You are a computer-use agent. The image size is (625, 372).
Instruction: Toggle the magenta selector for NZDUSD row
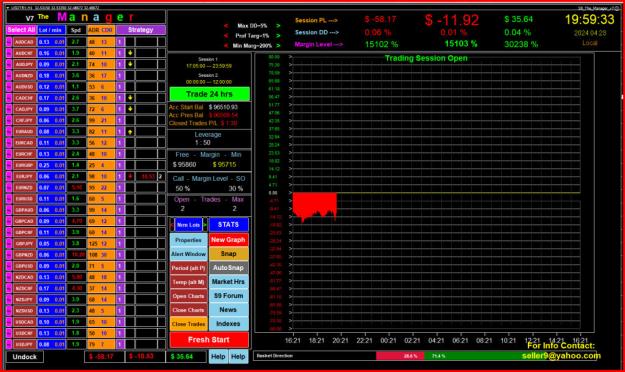click(9, 311)
